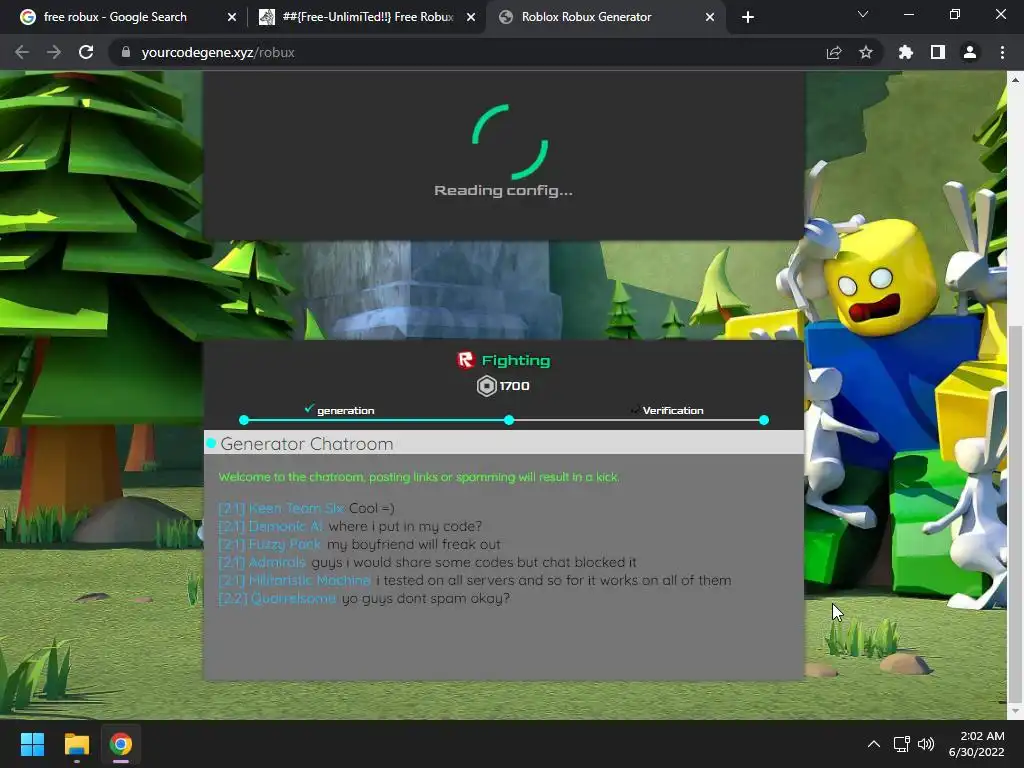Click the scrollbar down arrow
This screenshot has width=1024, height=768.
[x=1015, y=711]
